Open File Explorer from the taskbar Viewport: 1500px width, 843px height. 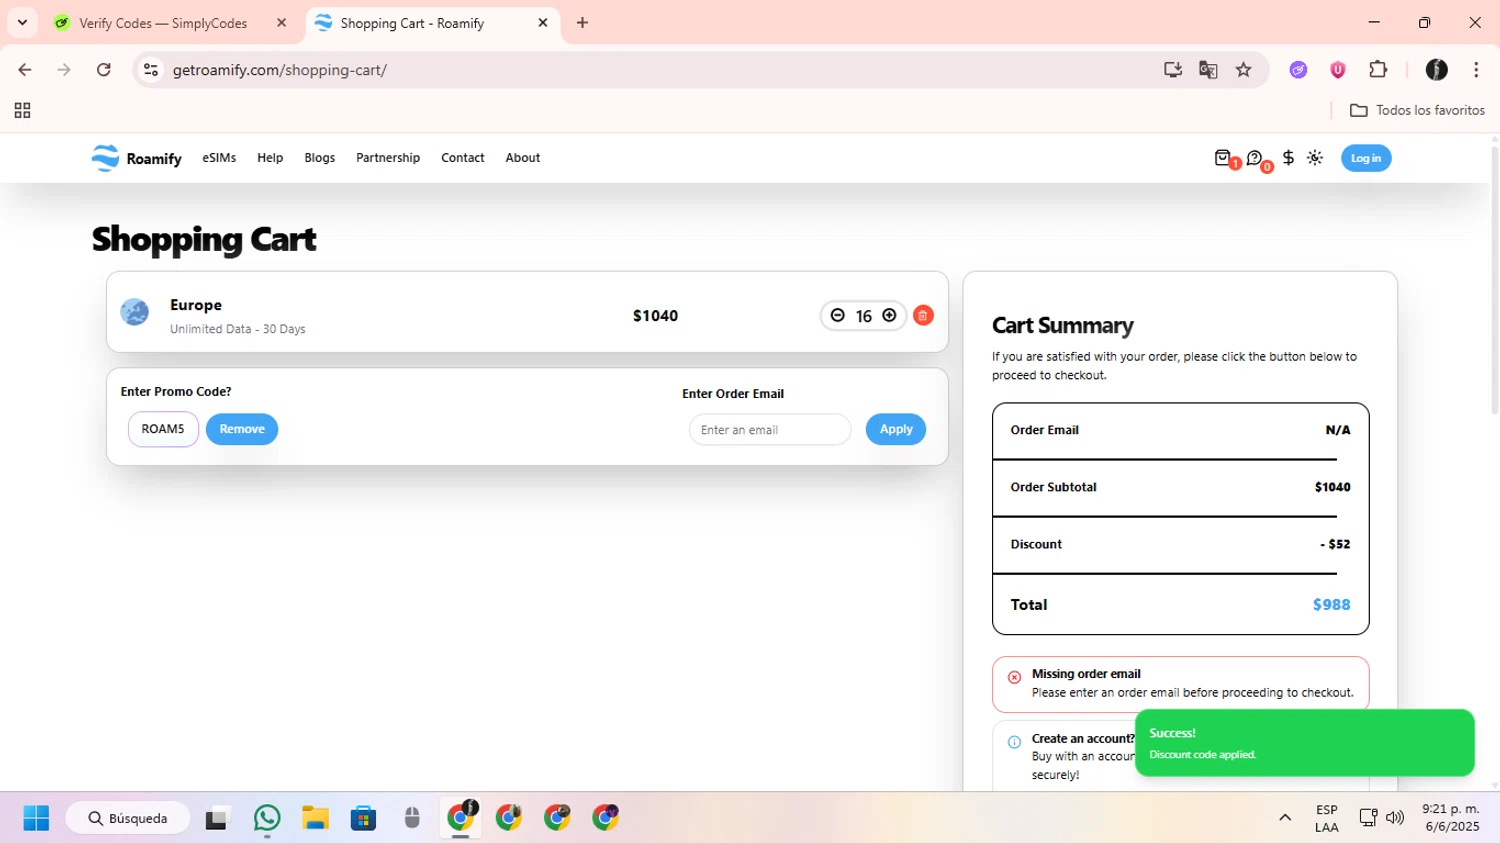tap(315, 818)
